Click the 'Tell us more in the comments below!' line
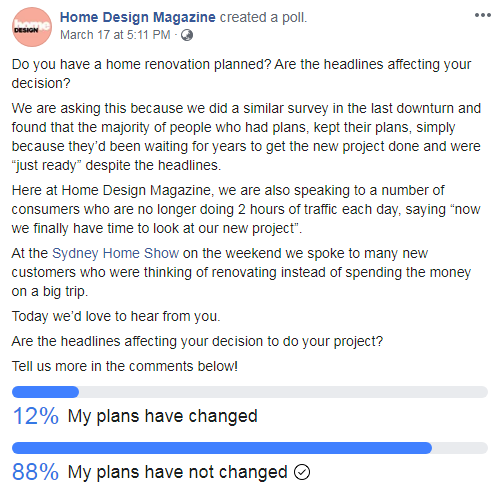The image size is (500, 504). tap(125, 366)
